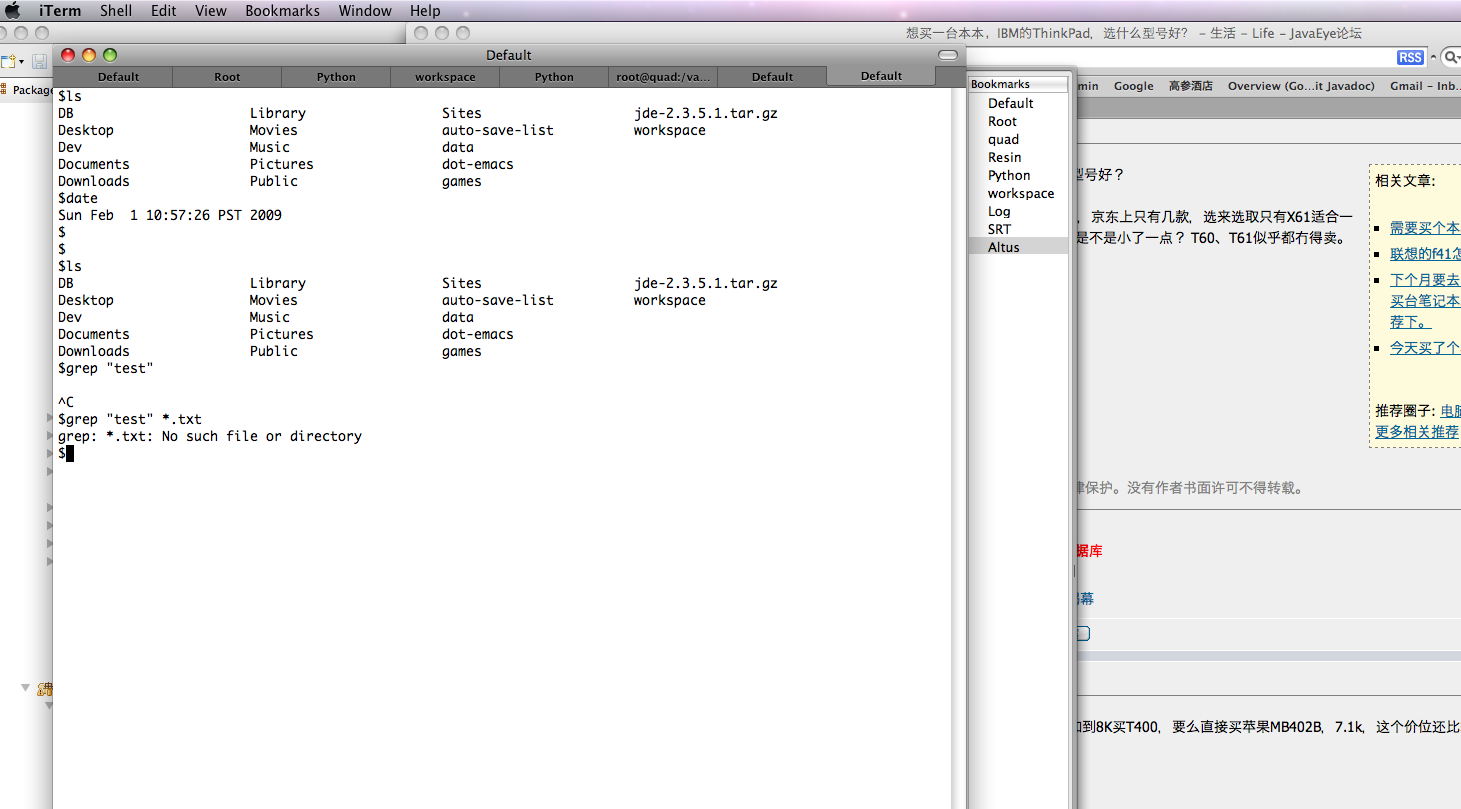Click the terminal line 'grep: *.txt: No such file or directory'
This screenshot has height=809, width=1461.
pyautogui.click(x=210, y=436)
